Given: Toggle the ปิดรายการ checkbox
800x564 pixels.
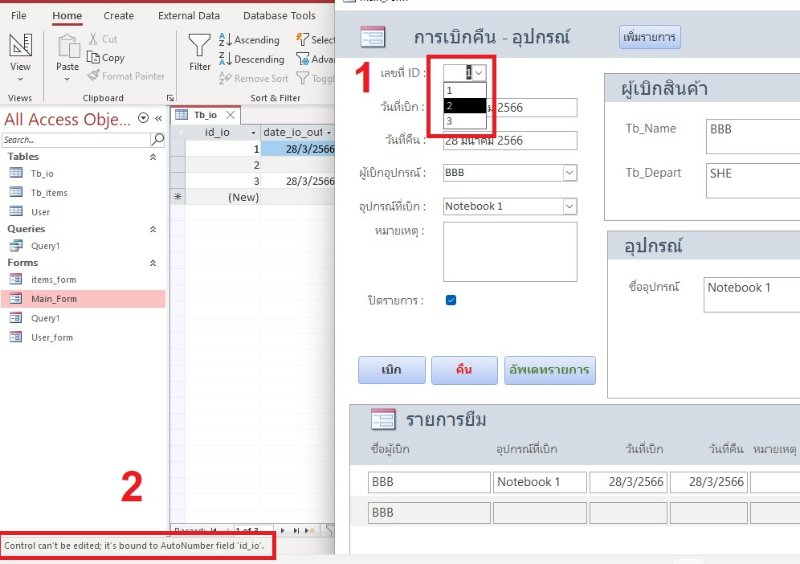Looking at the screenshot, I should click(x=451, y=300).
